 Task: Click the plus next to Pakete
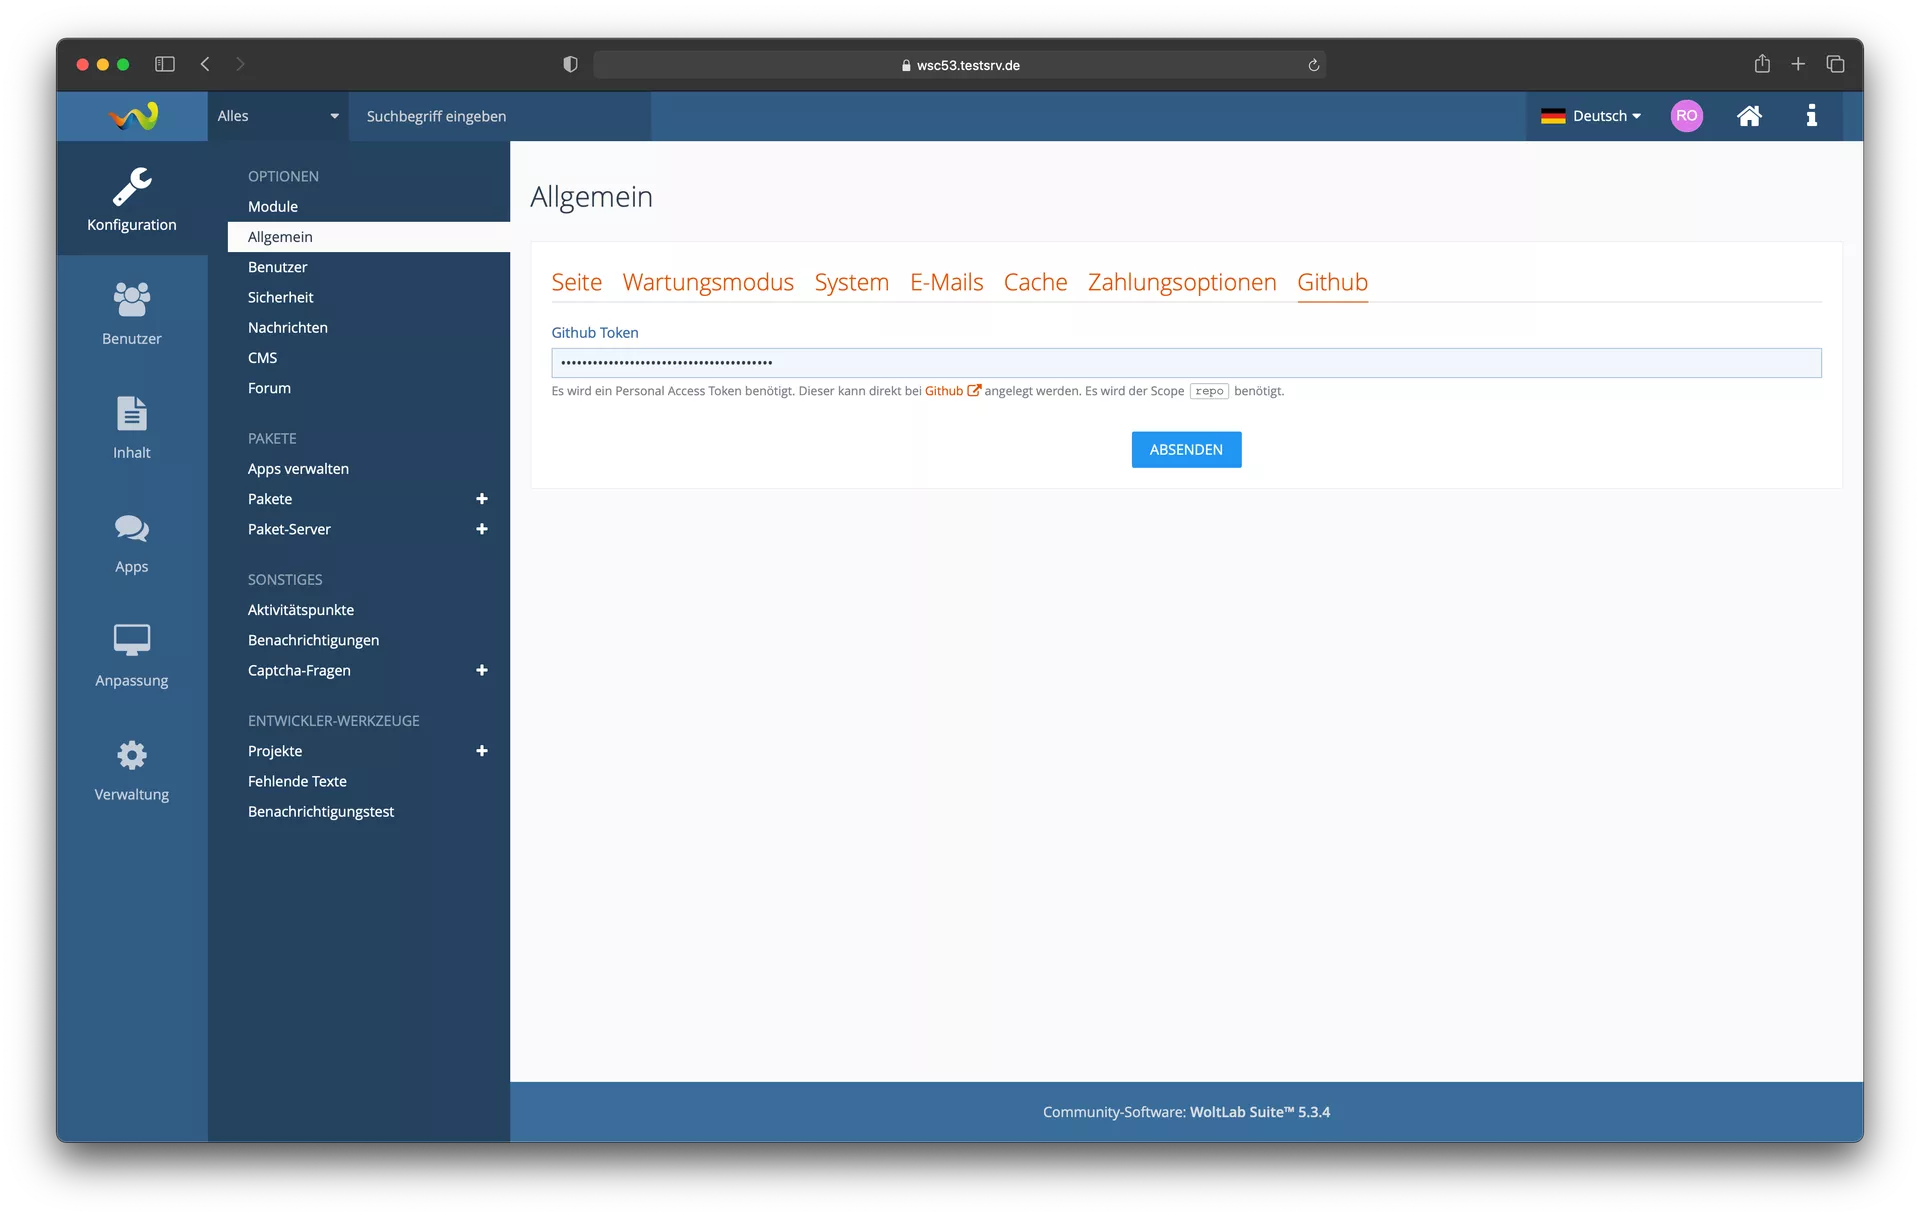click(x=481, y=499)
